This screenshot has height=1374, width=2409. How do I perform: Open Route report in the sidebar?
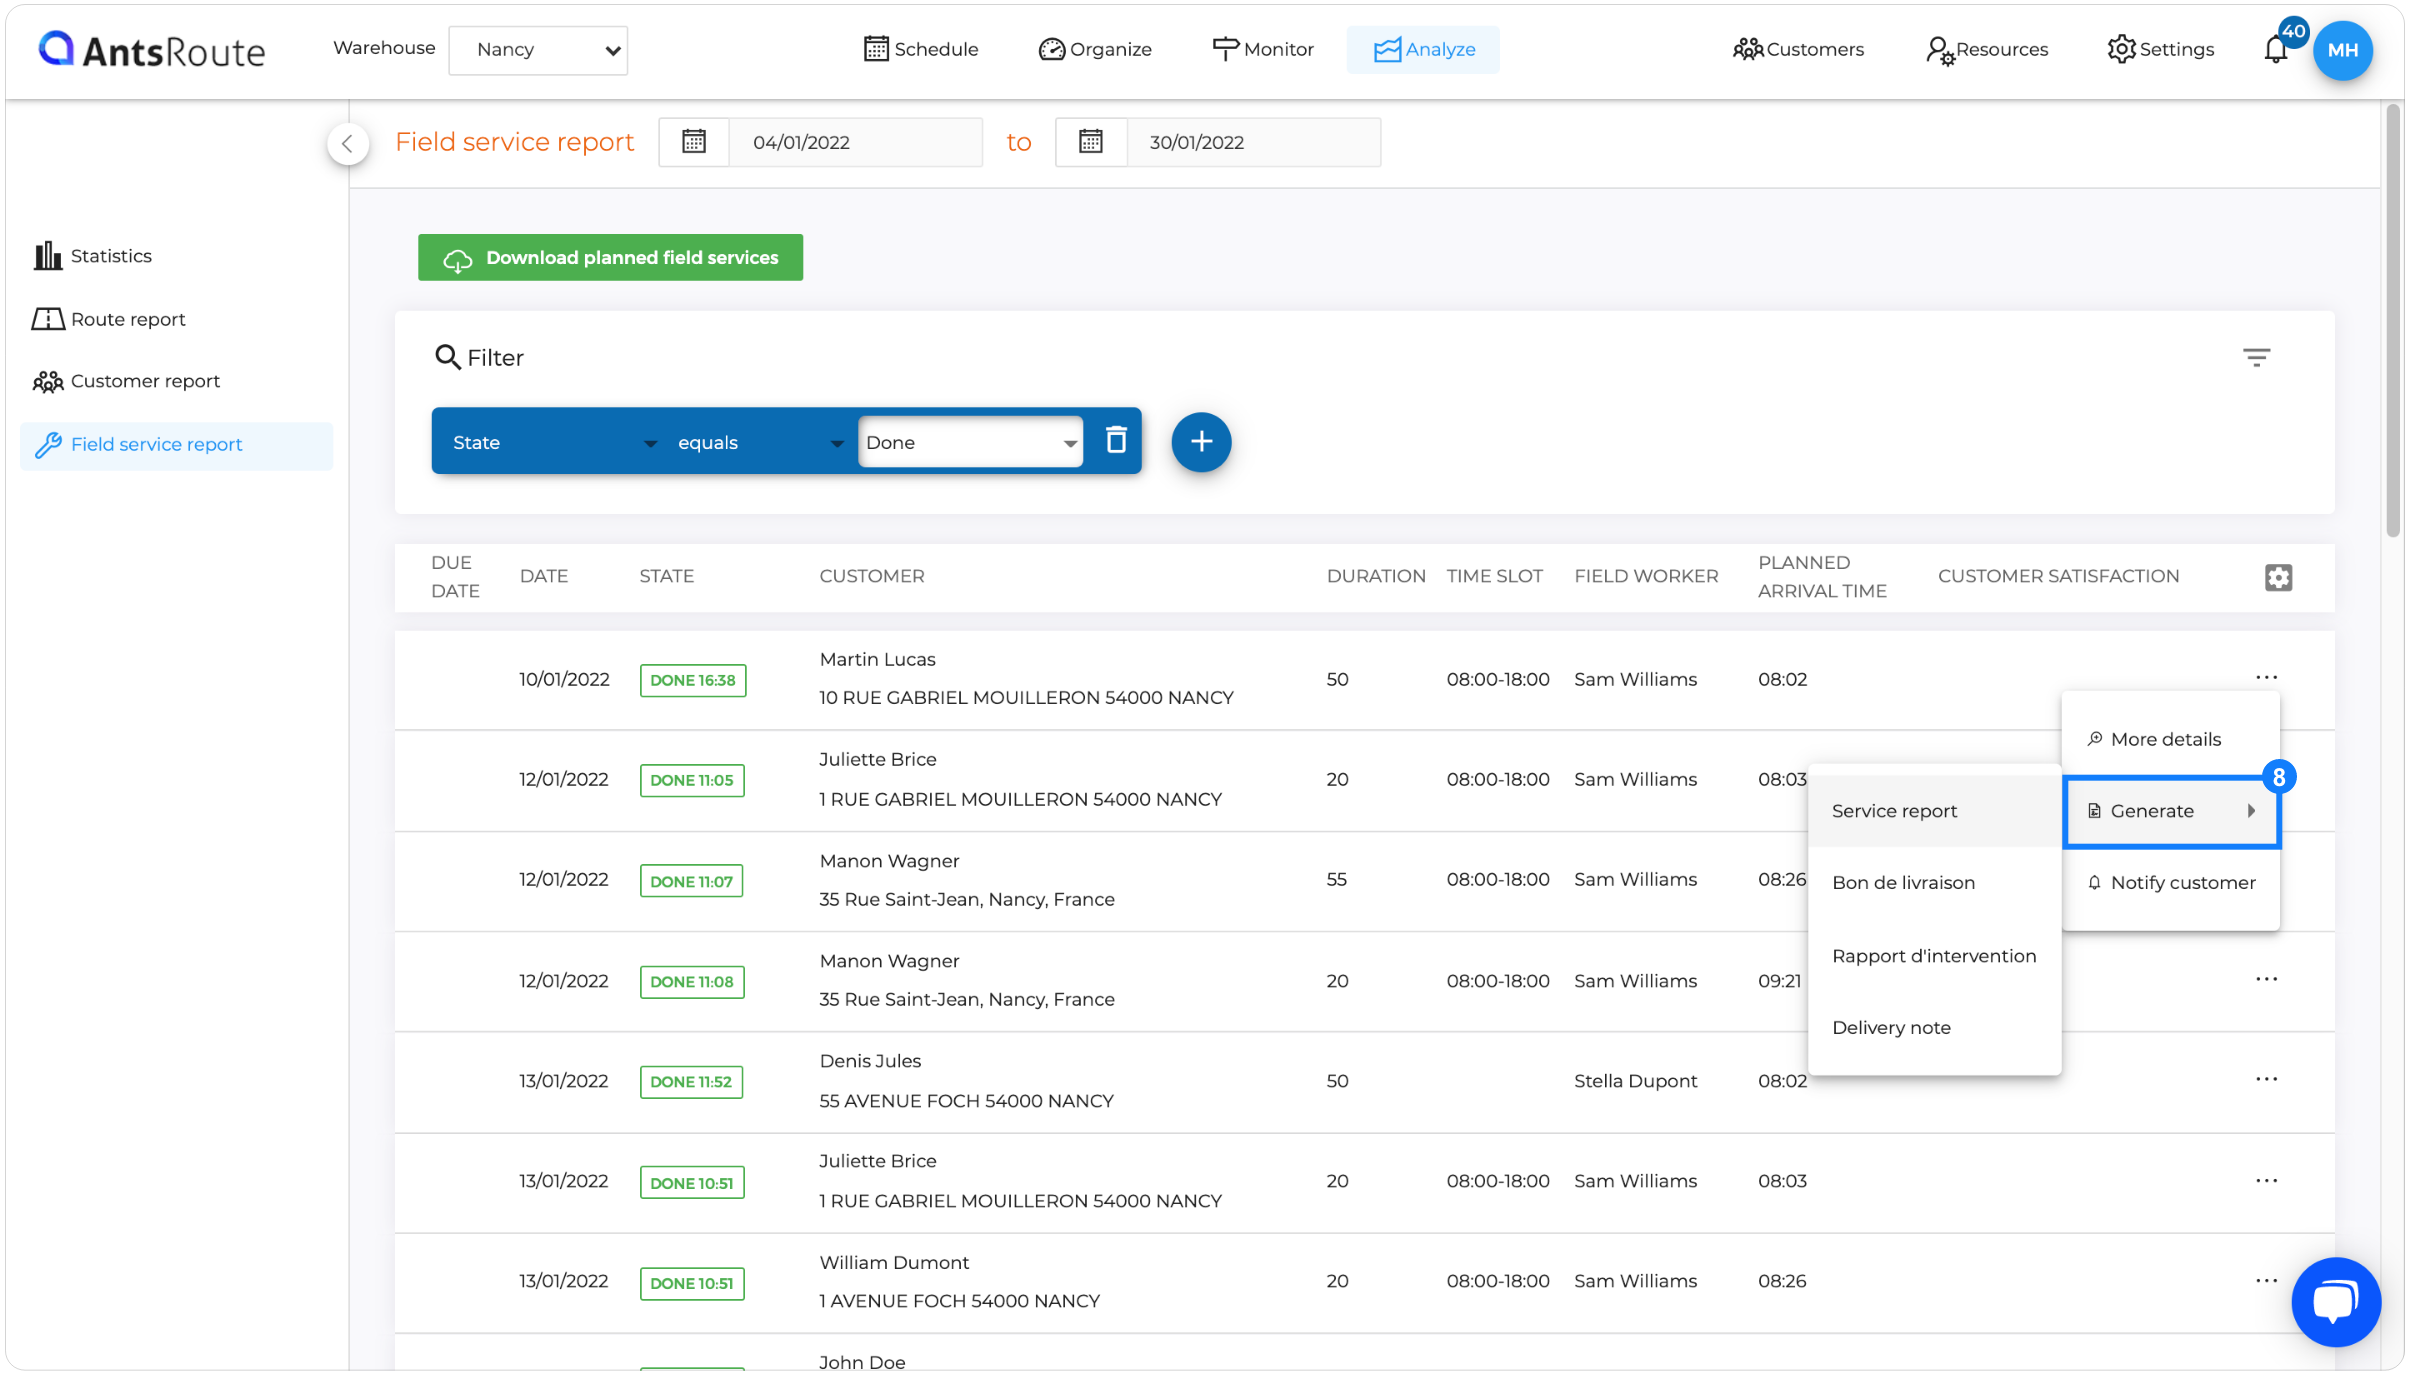pyautogui.click(x=109, y=319)
